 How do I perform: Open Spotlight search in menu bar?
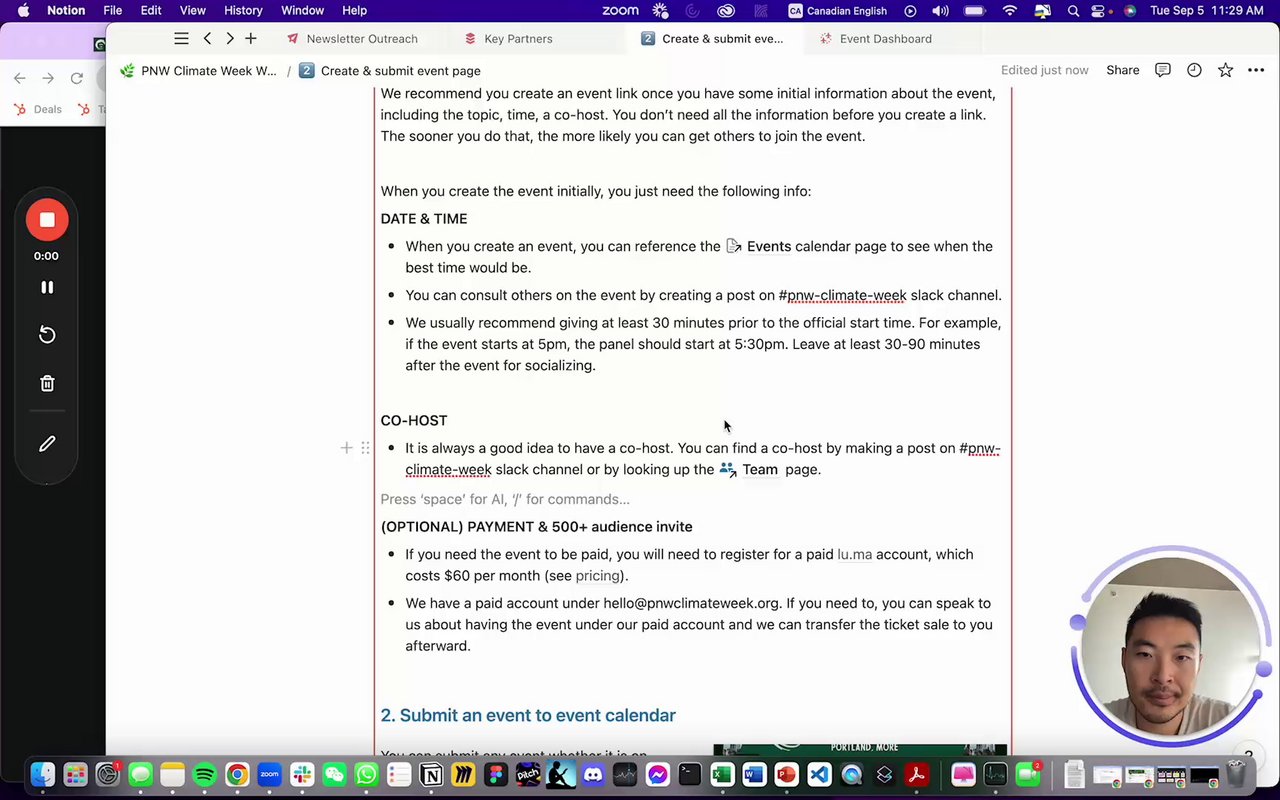tap(1073, 10)
